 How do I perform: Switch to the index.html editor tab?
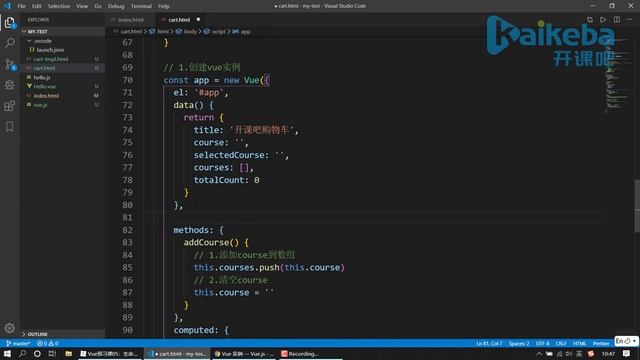tap(131, 20)
